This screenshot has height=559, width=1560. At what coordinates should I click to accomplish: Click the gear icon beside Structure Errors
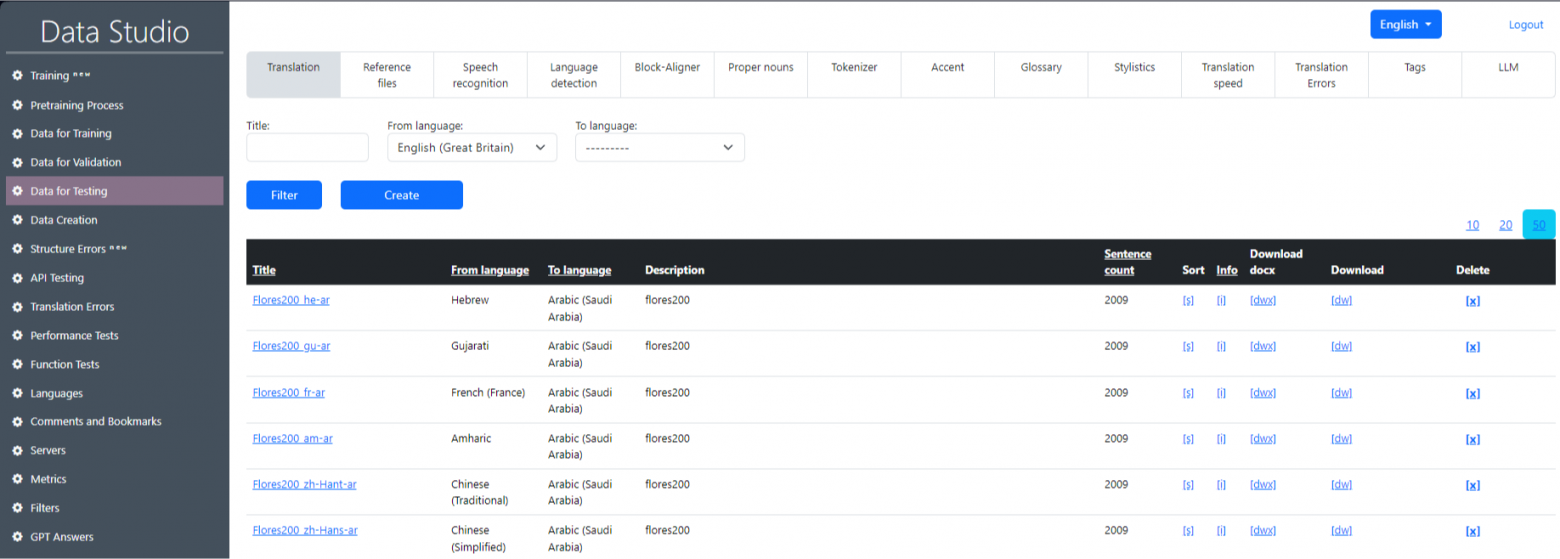click(x=17, y=249)
